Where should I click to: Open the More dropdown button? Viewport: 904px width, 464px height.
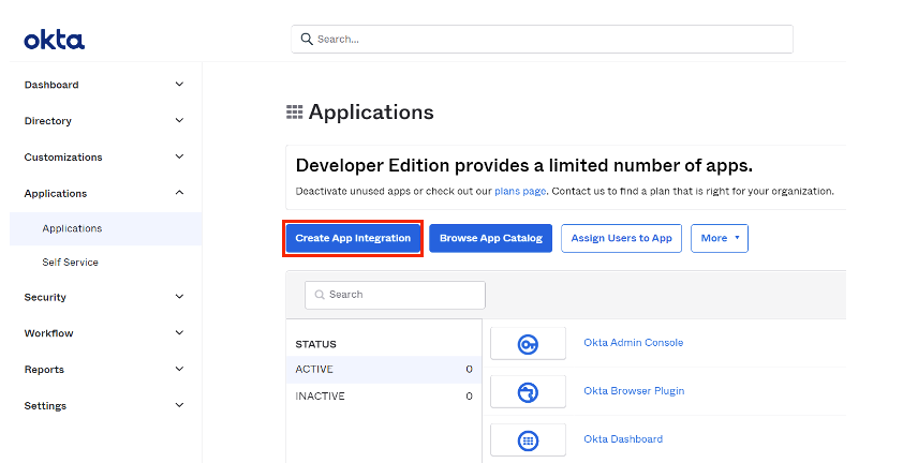(x=720, y=238)
